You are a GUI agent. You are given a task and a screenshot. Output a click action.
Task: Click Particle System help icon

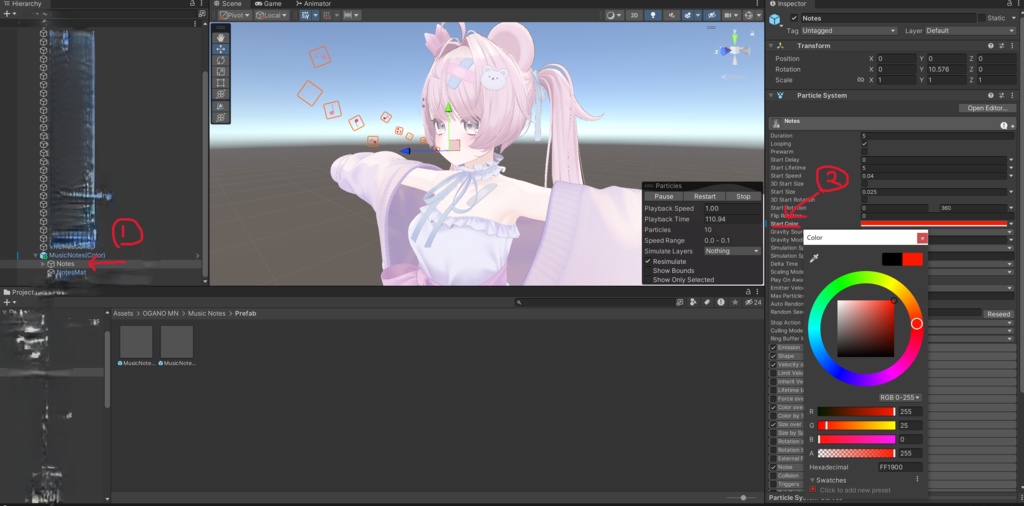[991, 95]
